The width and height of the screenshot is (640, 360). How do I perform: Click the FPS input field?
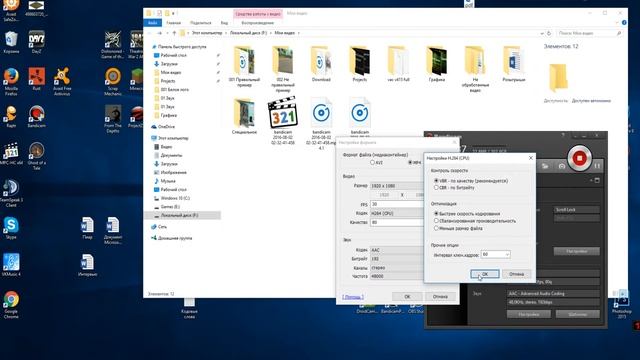397,204
